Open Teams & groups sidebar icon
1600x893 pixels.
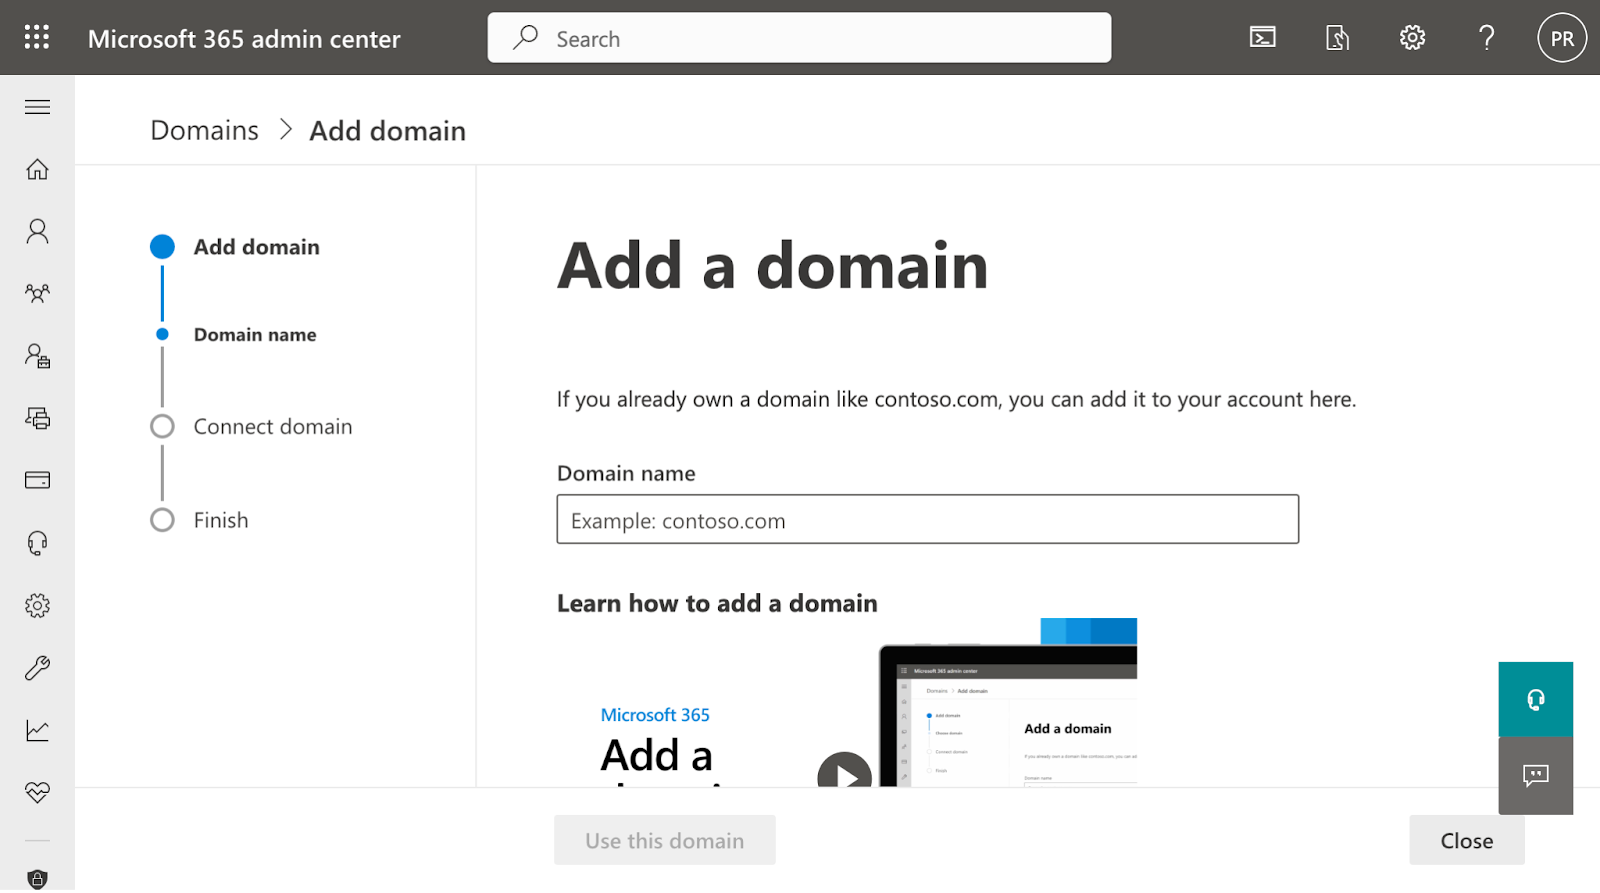click(x=37, y=294)
